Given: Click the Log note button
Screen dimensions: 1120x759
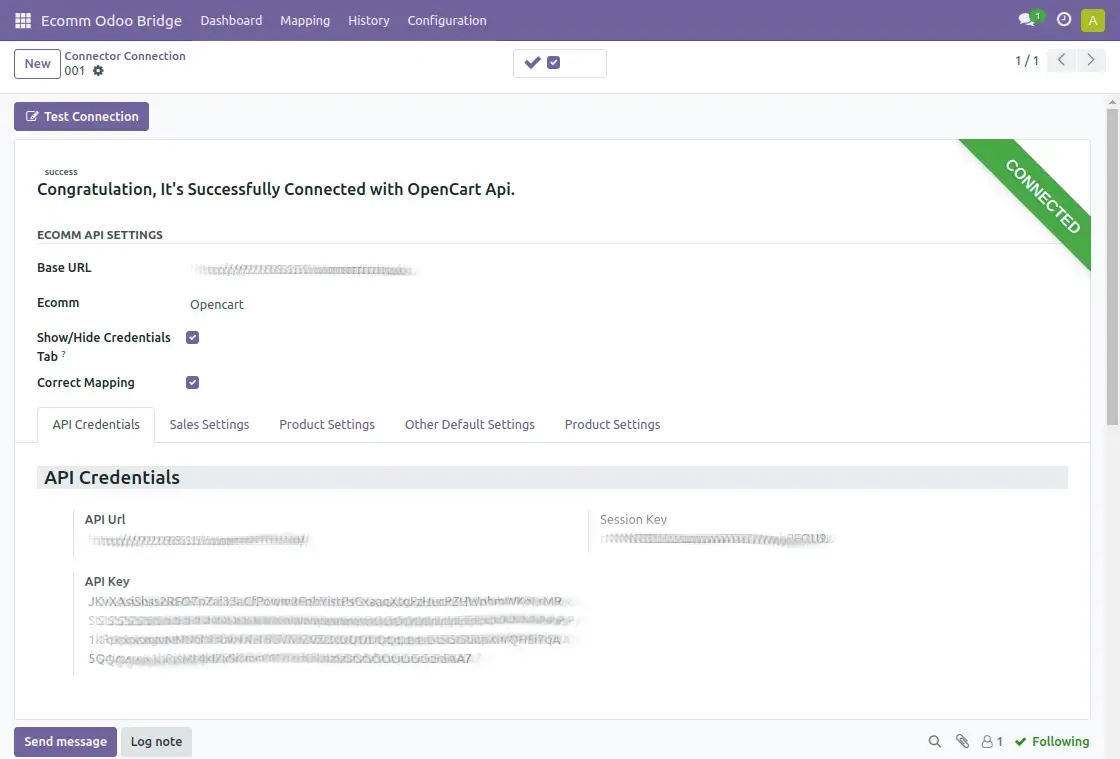Looking at the screenshot, I should tap(156, 741).
